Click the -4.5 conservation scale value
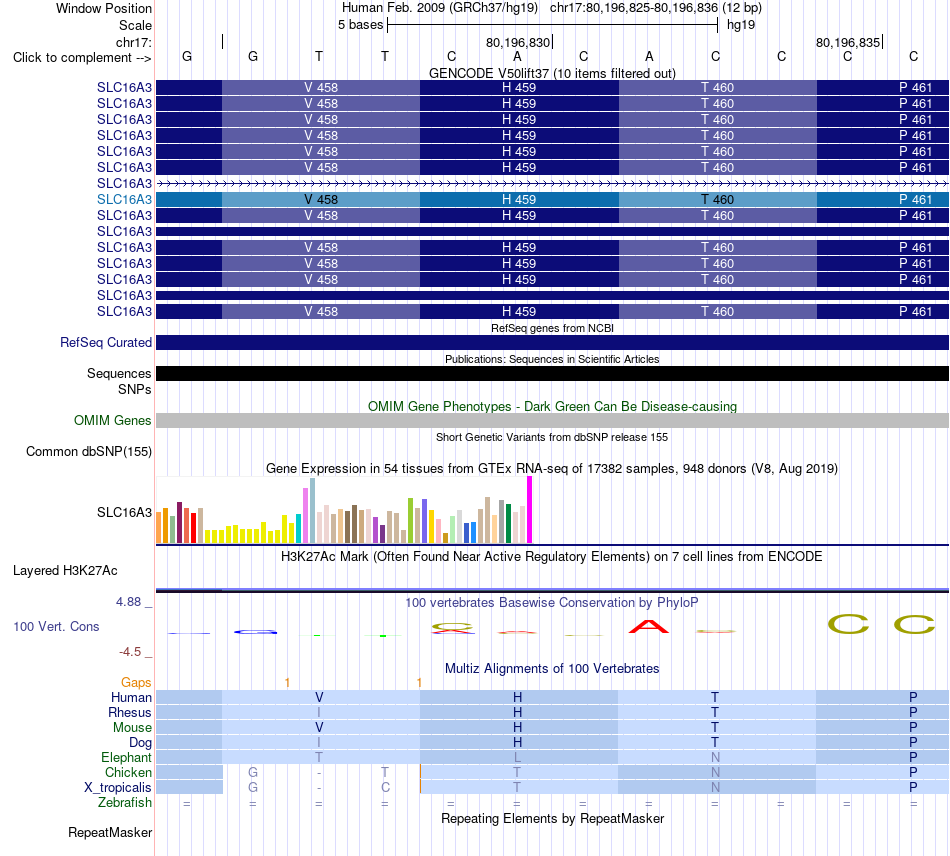This screenshot has height=856, width=950. point(130,652)
